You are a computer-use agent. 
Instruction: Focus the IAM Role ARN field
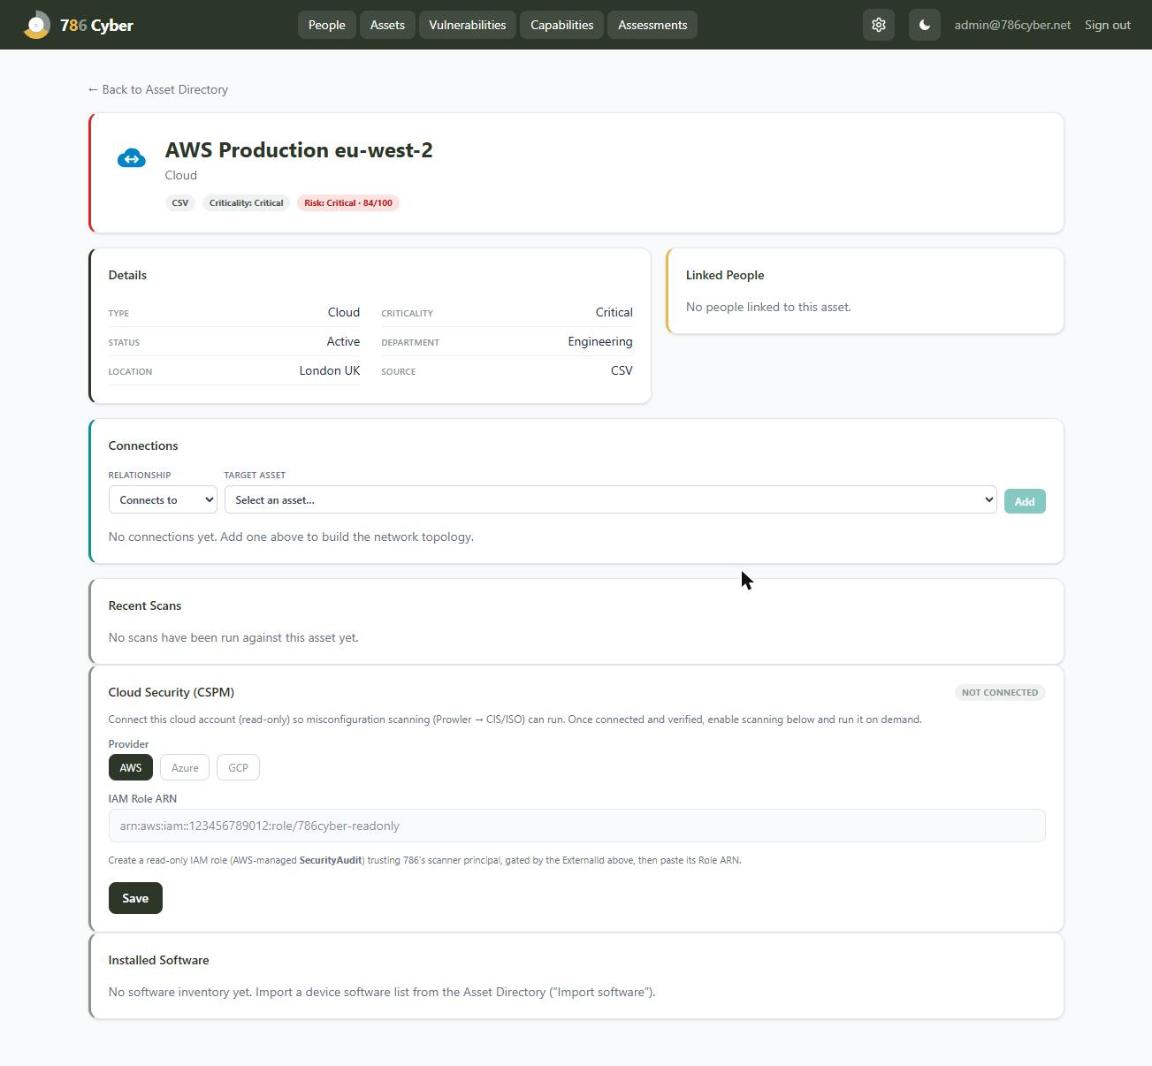577,826
